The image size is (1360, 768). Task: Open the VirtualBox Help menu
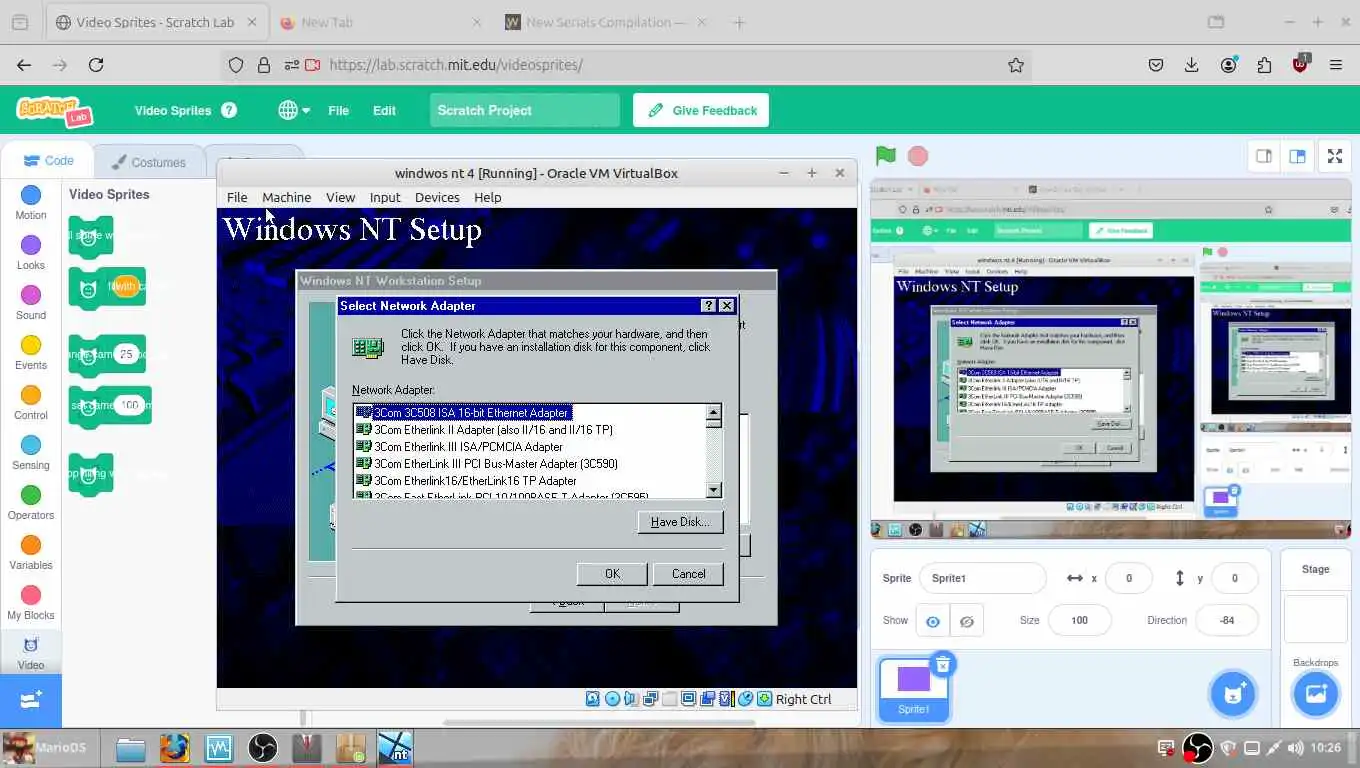(x=488, y=197)
